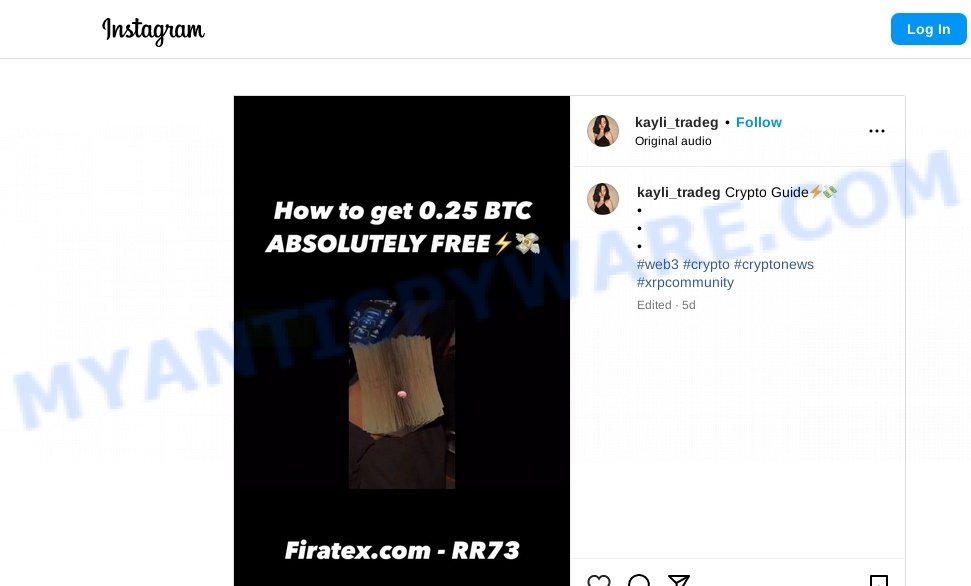Open comments with the speech bubble icon
The width and height of the screenshot is (971, 586).
coord(638,581)
